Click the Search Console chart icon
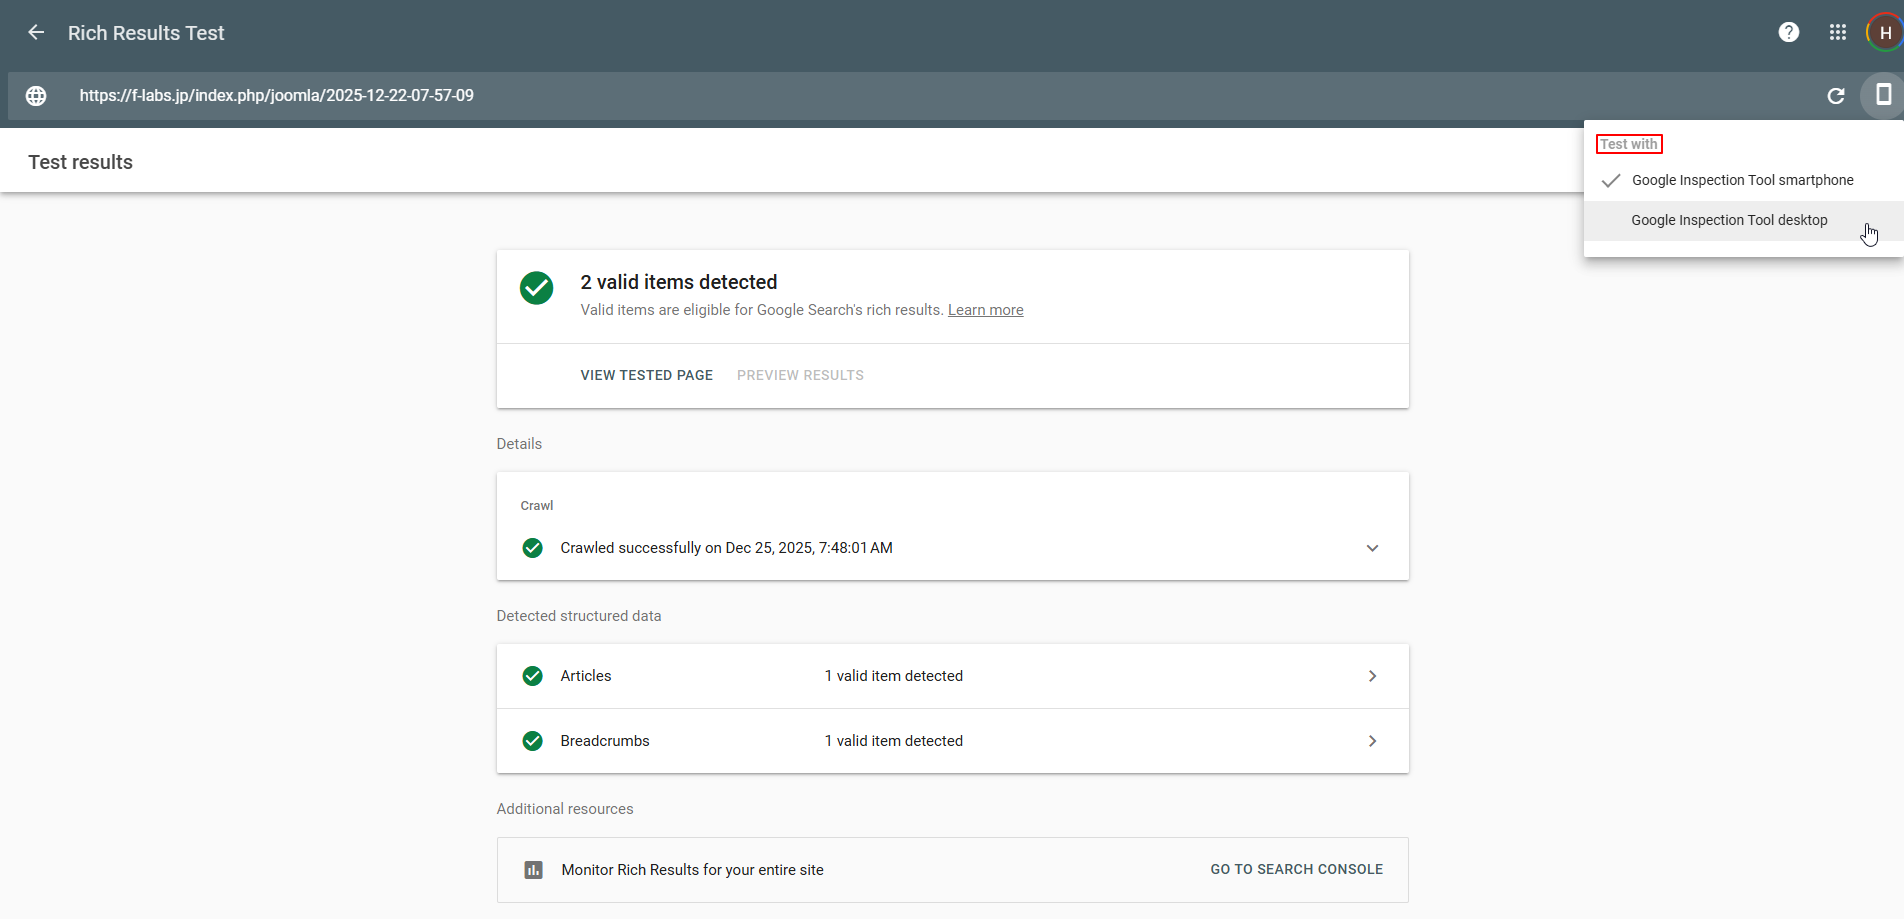Image resolution: width=1904 pixels, height=919 pixels. (534, 870)
